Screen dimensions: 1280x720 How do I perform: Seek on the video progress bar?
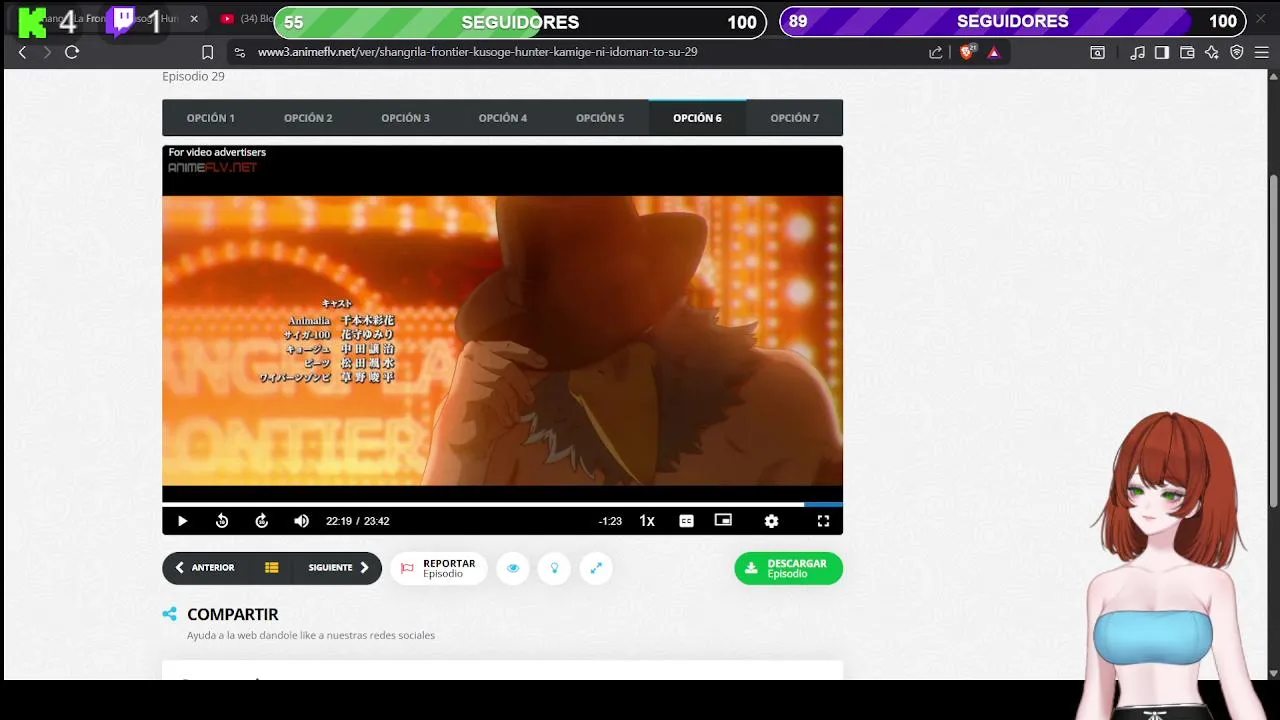coord(502,504)
